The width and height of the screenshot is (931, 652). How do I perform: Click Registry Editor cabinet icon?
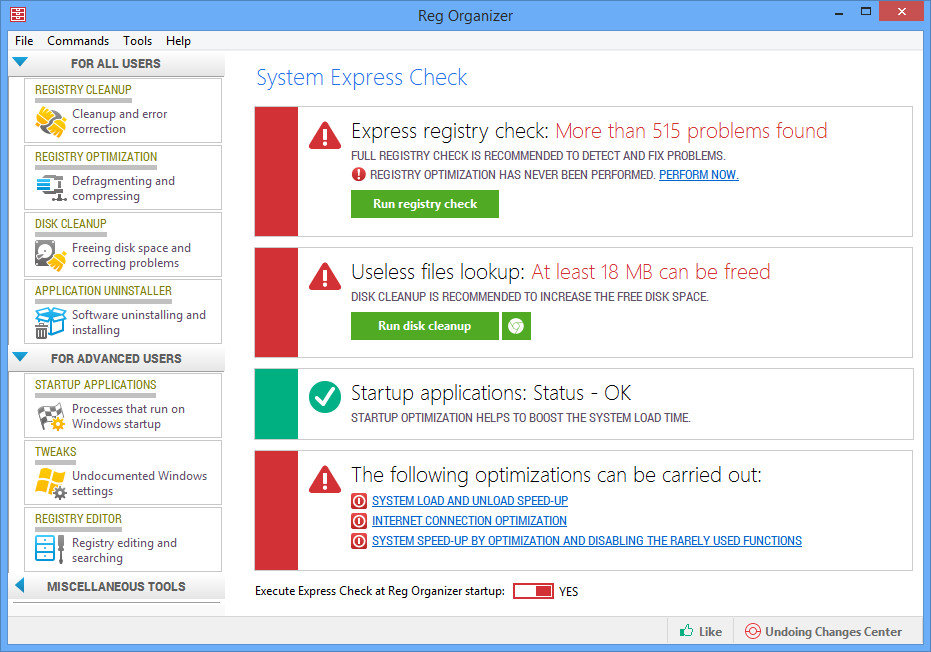[49, 549]
